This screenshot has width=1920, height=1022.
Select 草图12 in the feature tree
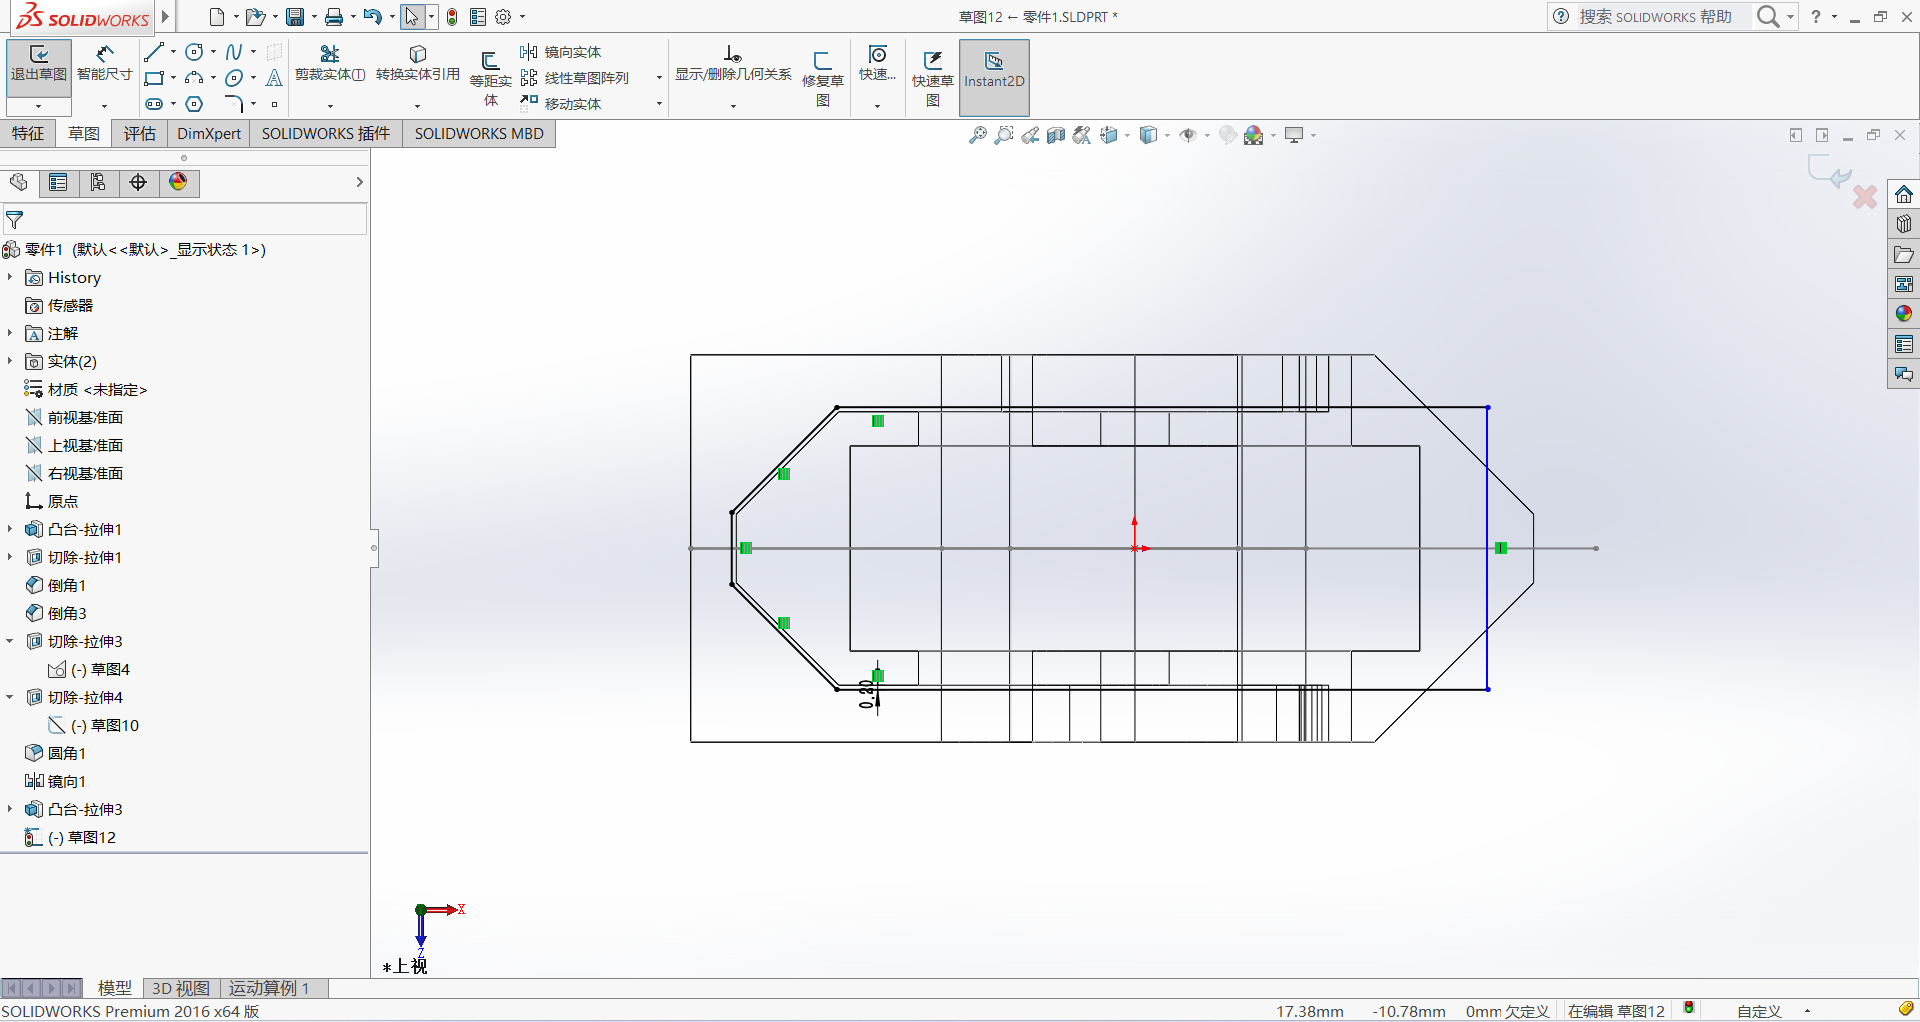click(x=92, y=837)
